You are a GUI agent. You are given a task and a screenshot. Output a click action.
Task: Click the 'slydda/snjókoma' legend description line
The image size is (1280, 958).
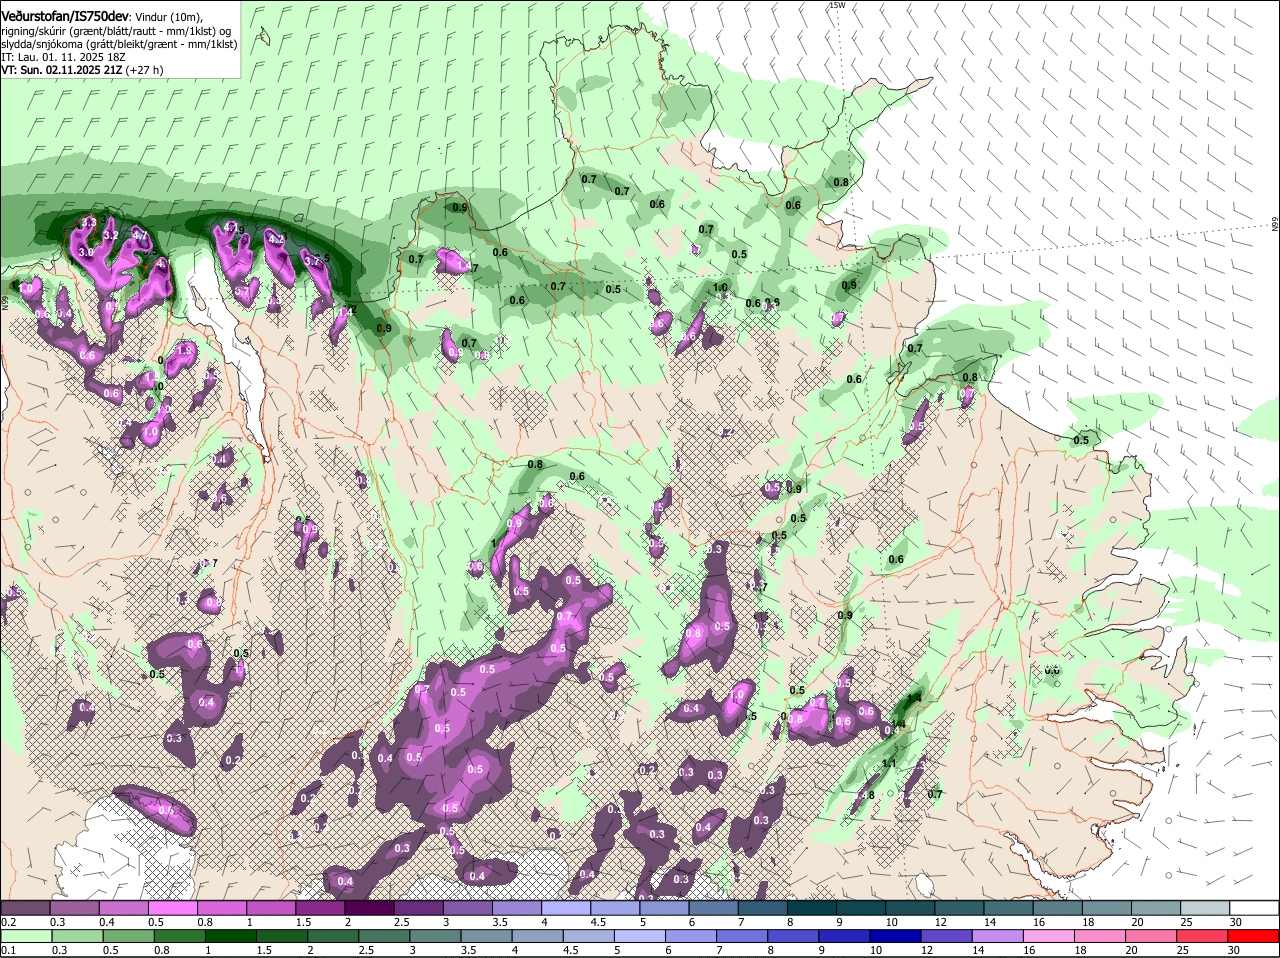tap(119, 44)
